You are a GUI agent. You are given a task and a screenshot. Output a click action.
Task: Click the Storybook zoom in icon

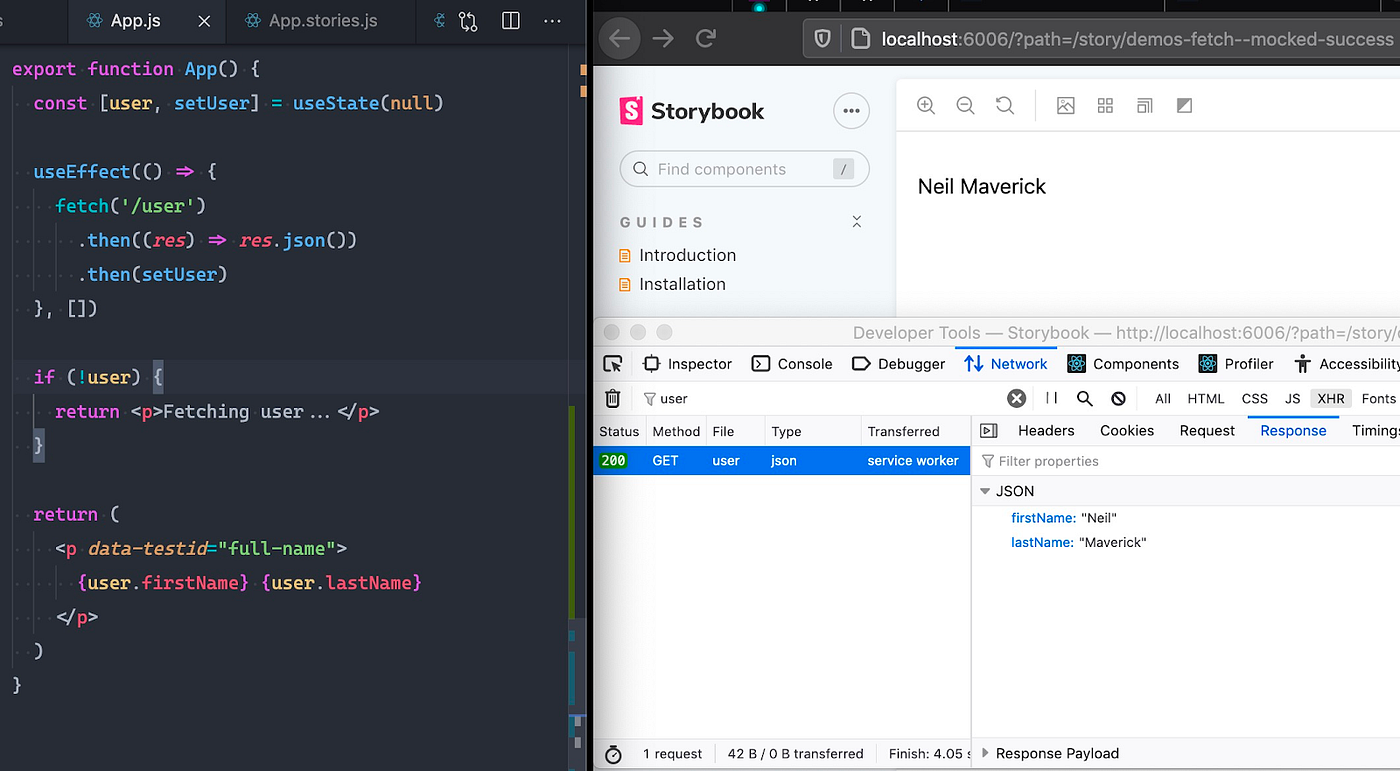[x=926, y=105]
